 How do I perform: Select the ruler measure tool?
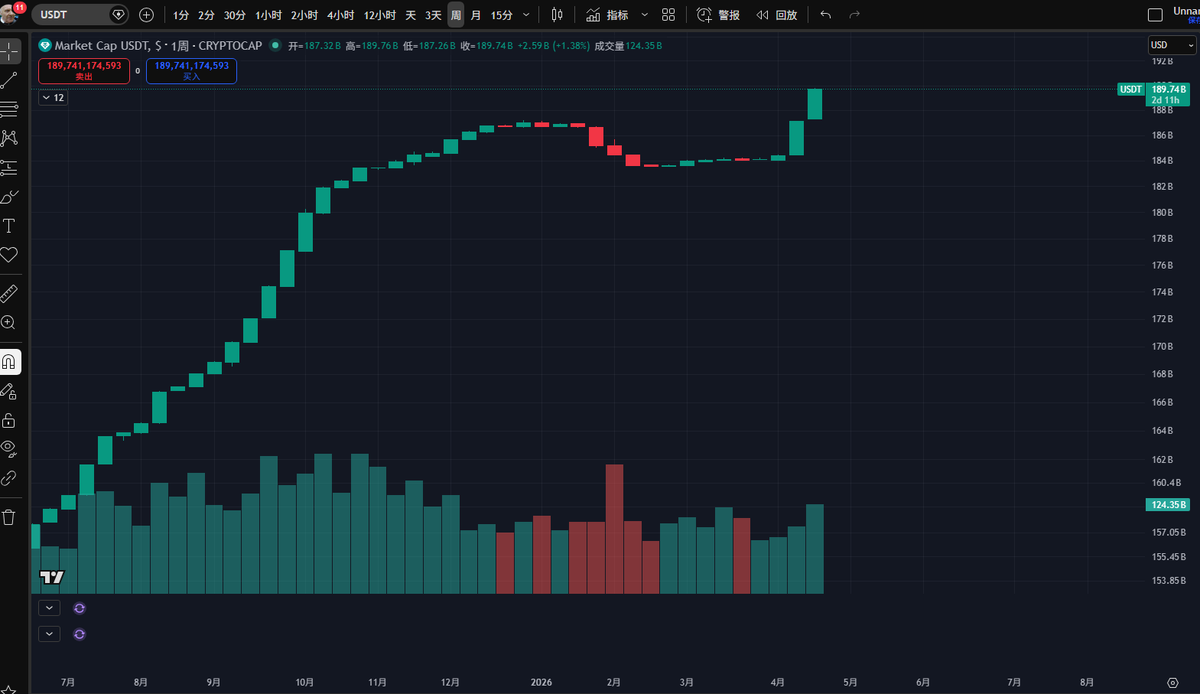click(x=9, y=293)
